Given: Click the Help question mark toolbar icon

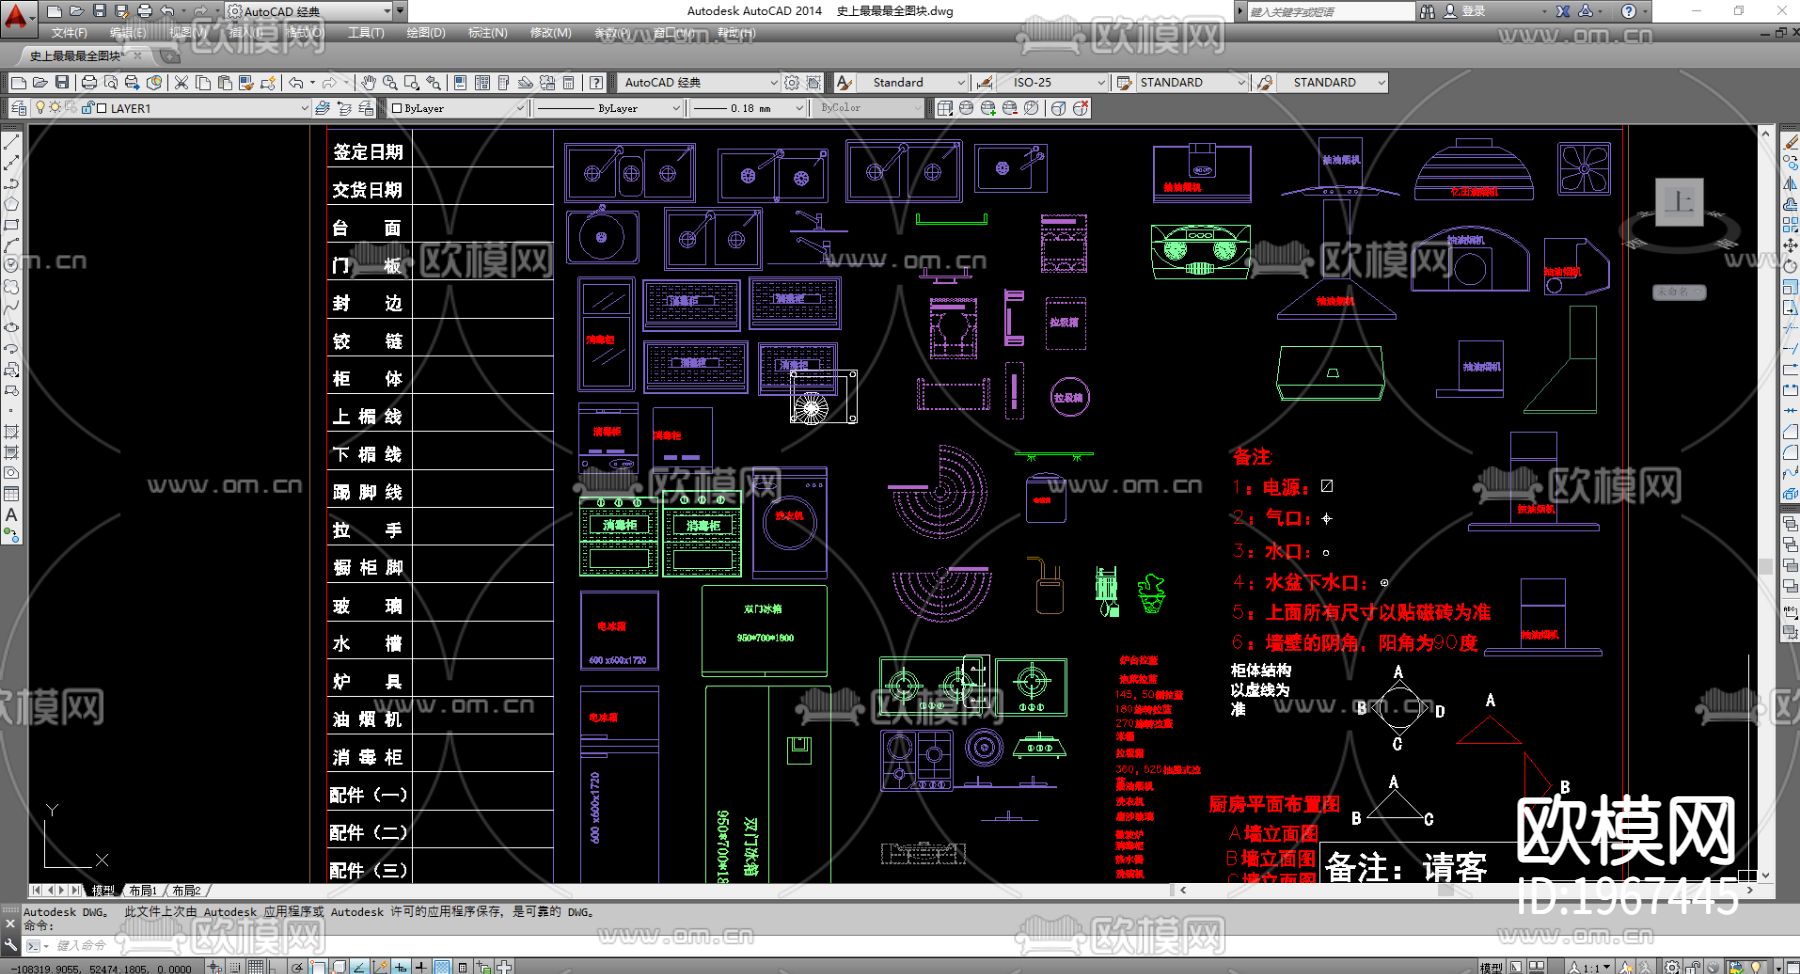Looking at the screenshot, I should [597, 82].
